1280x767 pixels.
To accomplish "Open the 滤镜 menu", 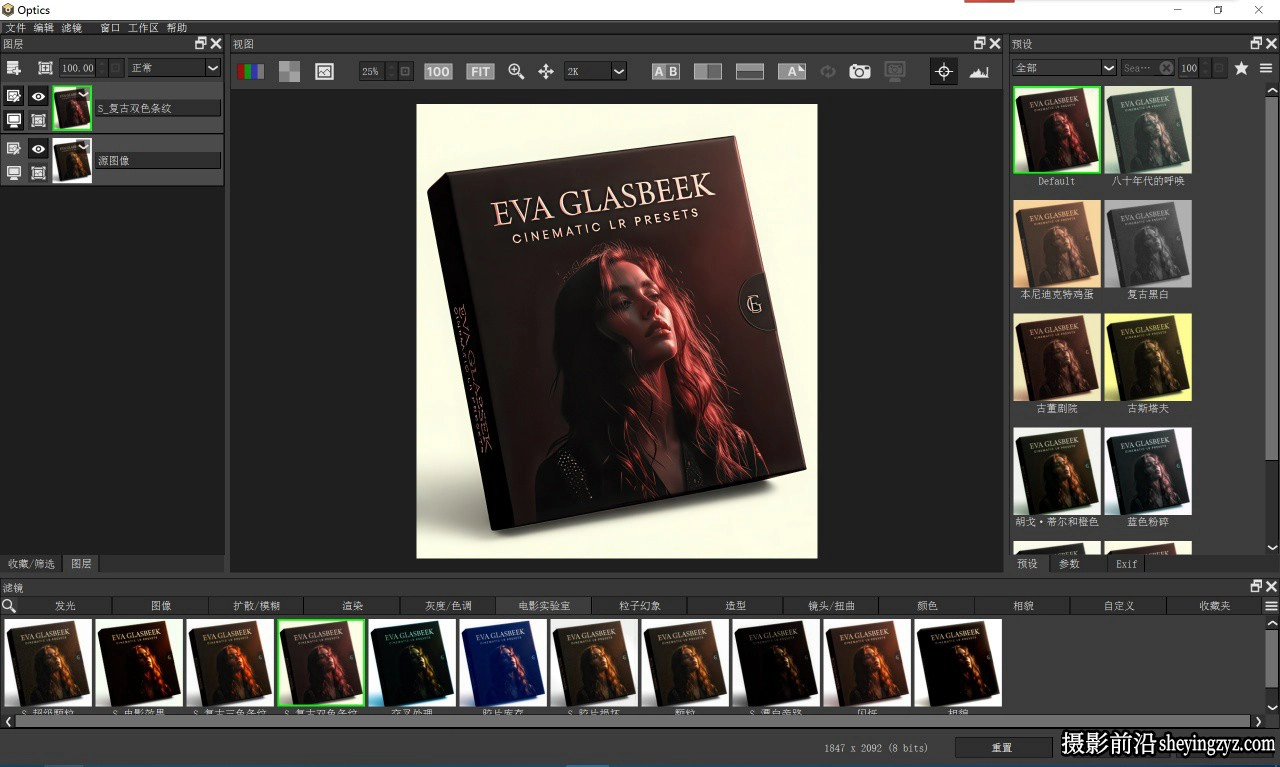I will tap(72, 28).
